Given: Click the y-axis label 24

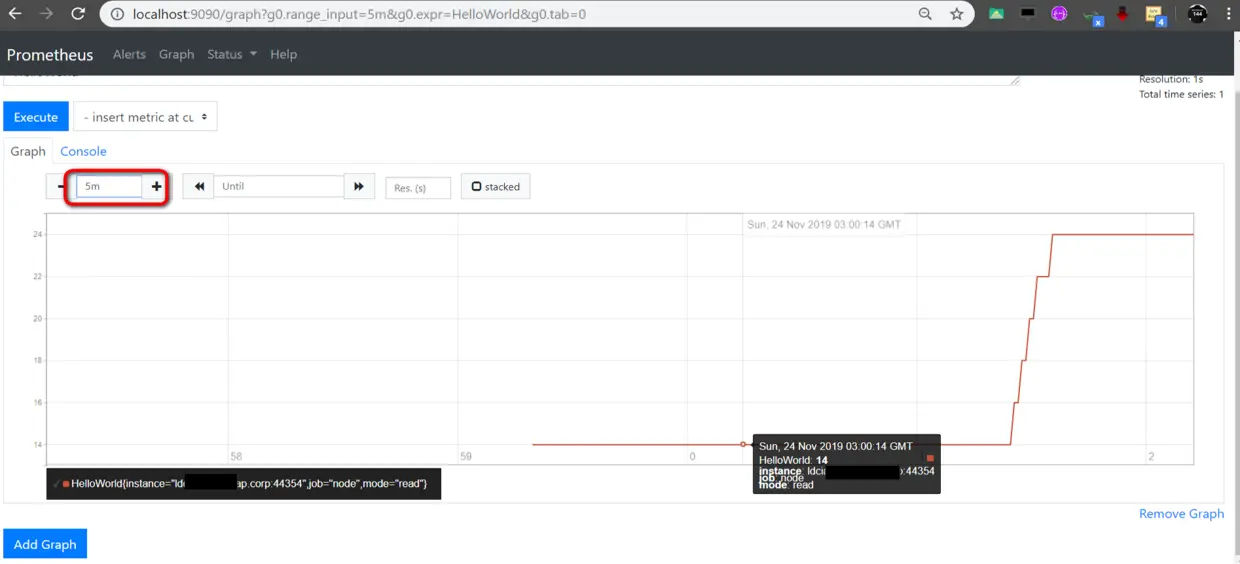Looking at the screenshot, I should (37, 234).
